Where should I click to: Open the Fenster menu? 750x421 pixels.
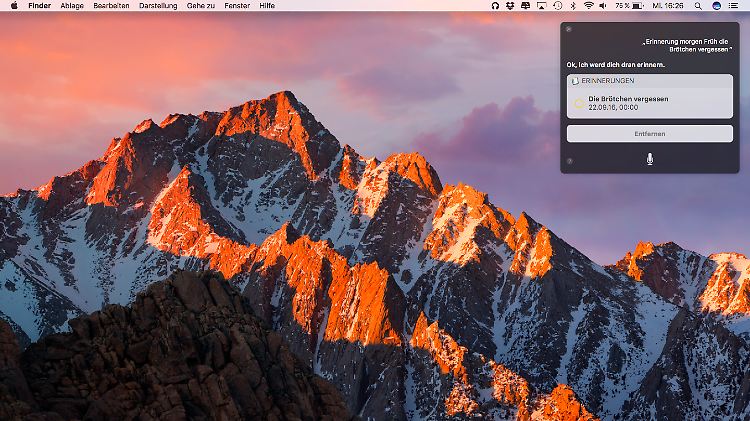click(237, 6)
